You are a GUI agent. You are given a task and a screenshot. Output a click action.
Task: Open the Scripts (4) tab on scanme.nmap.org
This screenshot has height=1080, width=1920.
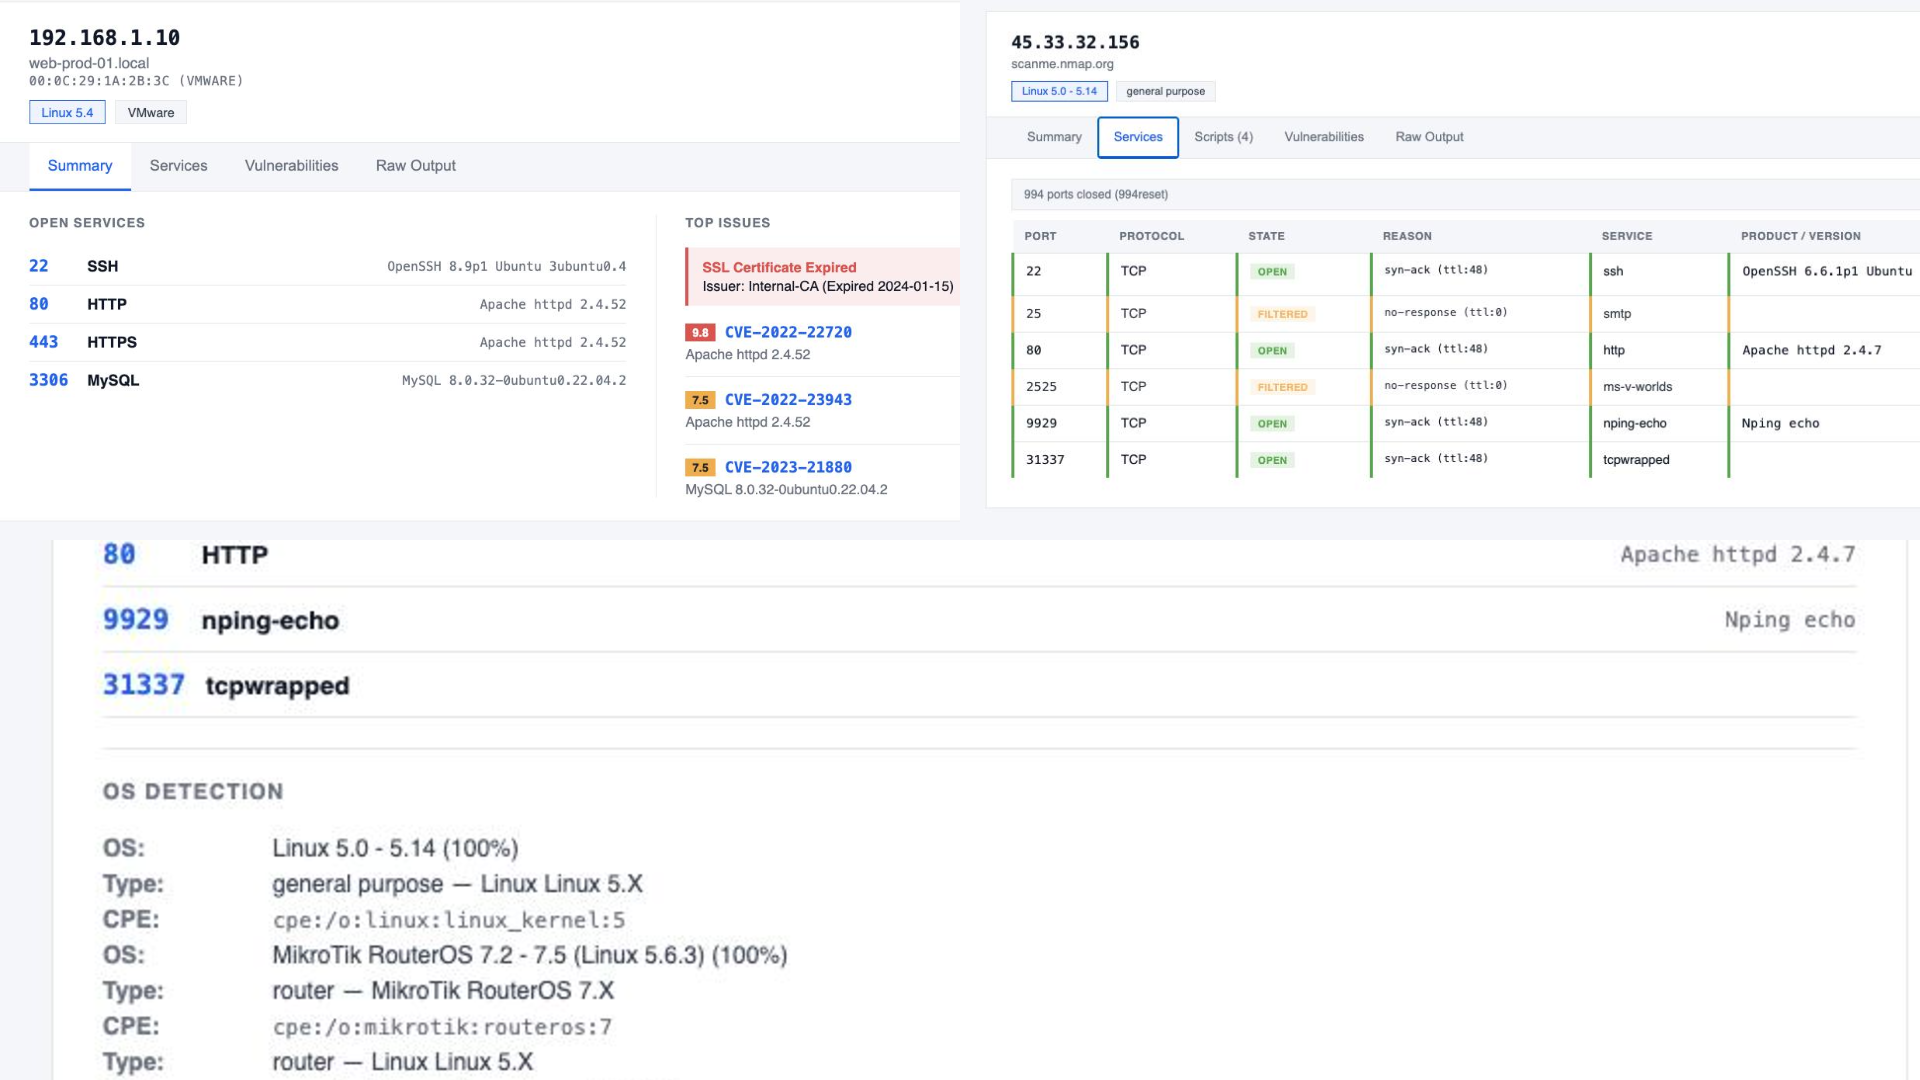[1222, 137]
